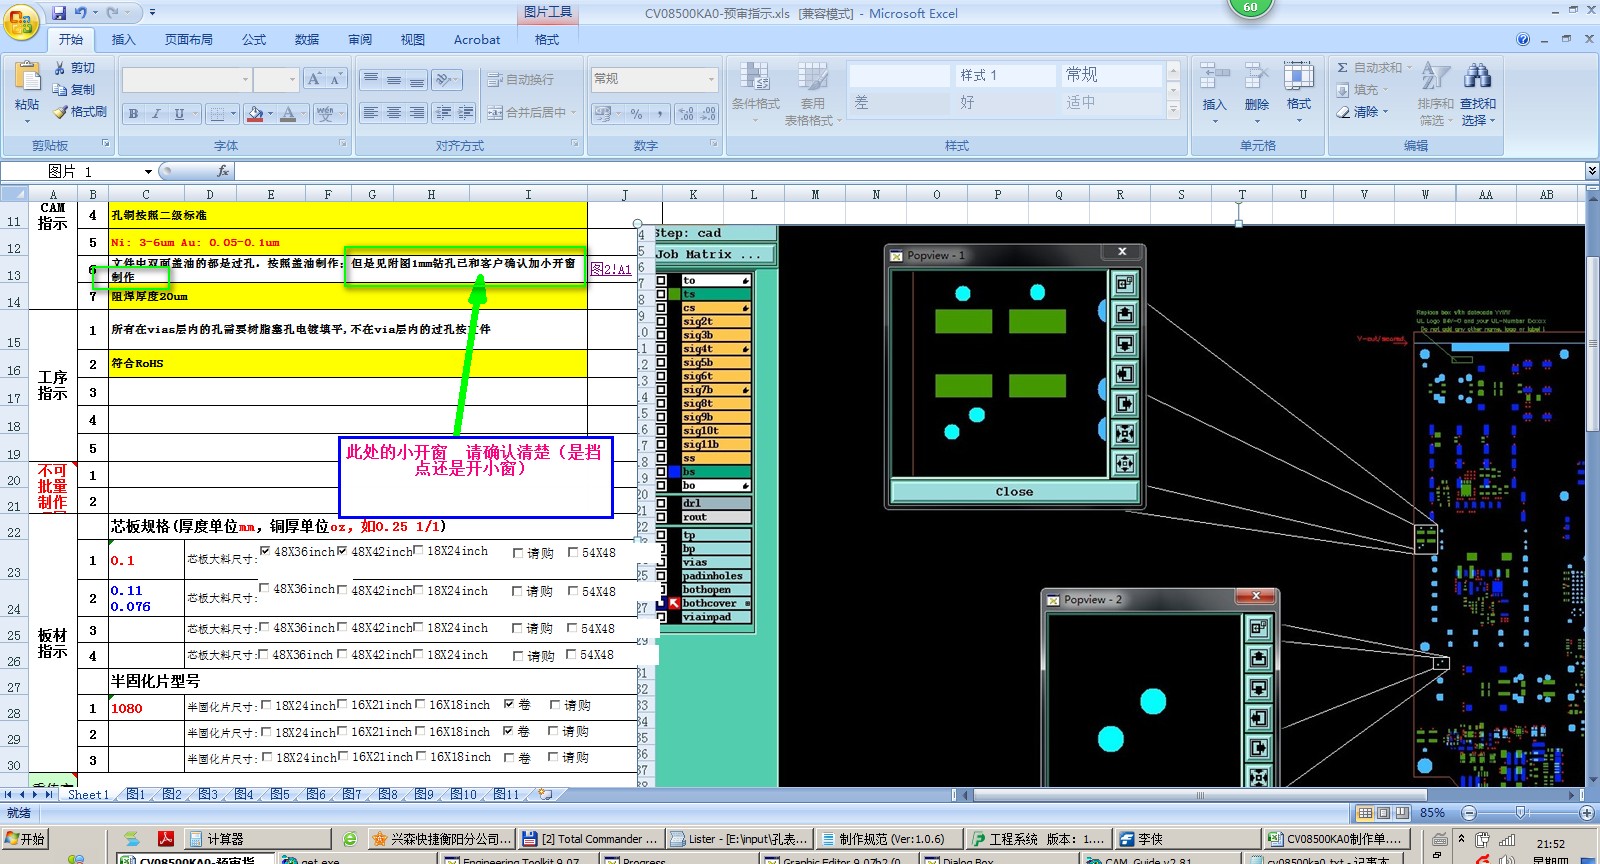Click the Windows 开始 start button
Image resolution: width=1600 pixels, height=864 pixels.
click(x=26, y=839)
